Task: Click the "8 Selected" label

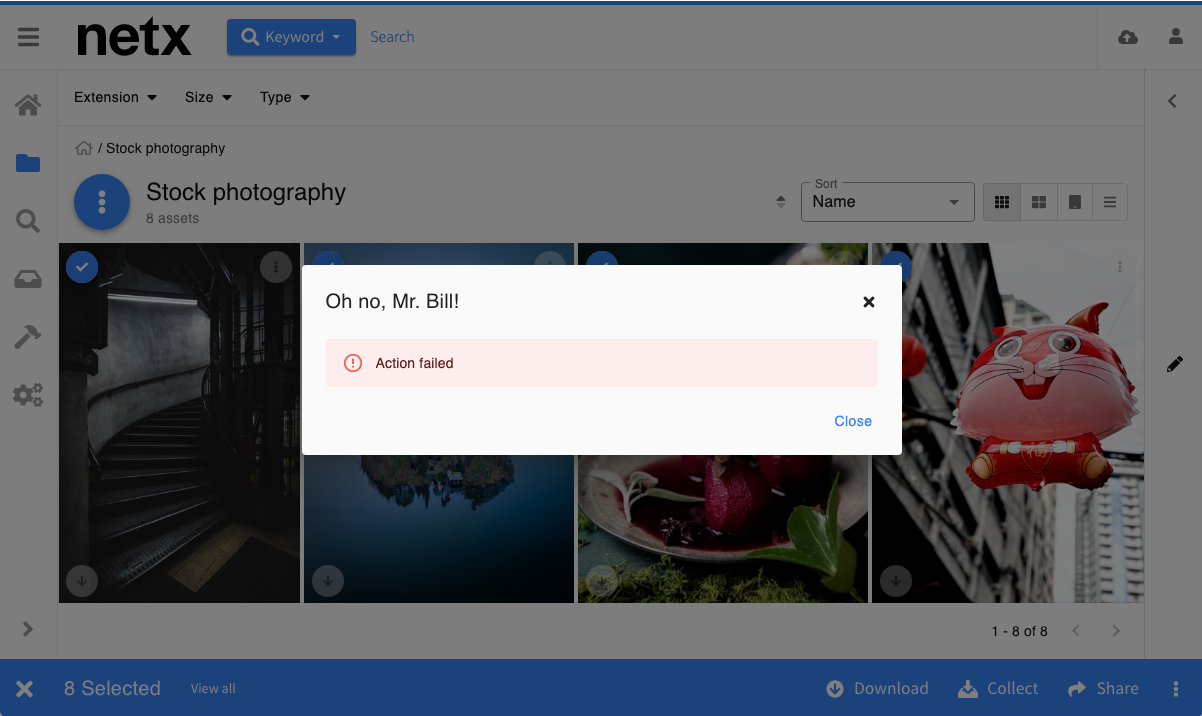Action: 112,688
